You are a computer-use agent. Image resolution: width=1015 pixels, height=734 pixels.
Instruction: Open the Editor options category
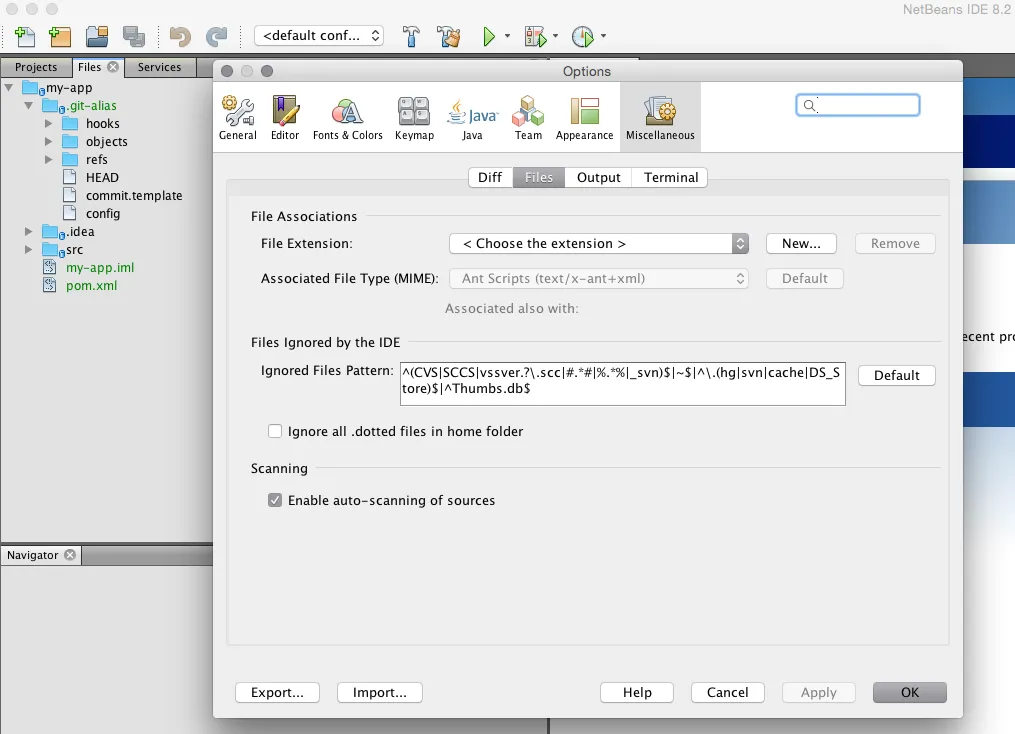pyautogui.click(x=285, y=118)
